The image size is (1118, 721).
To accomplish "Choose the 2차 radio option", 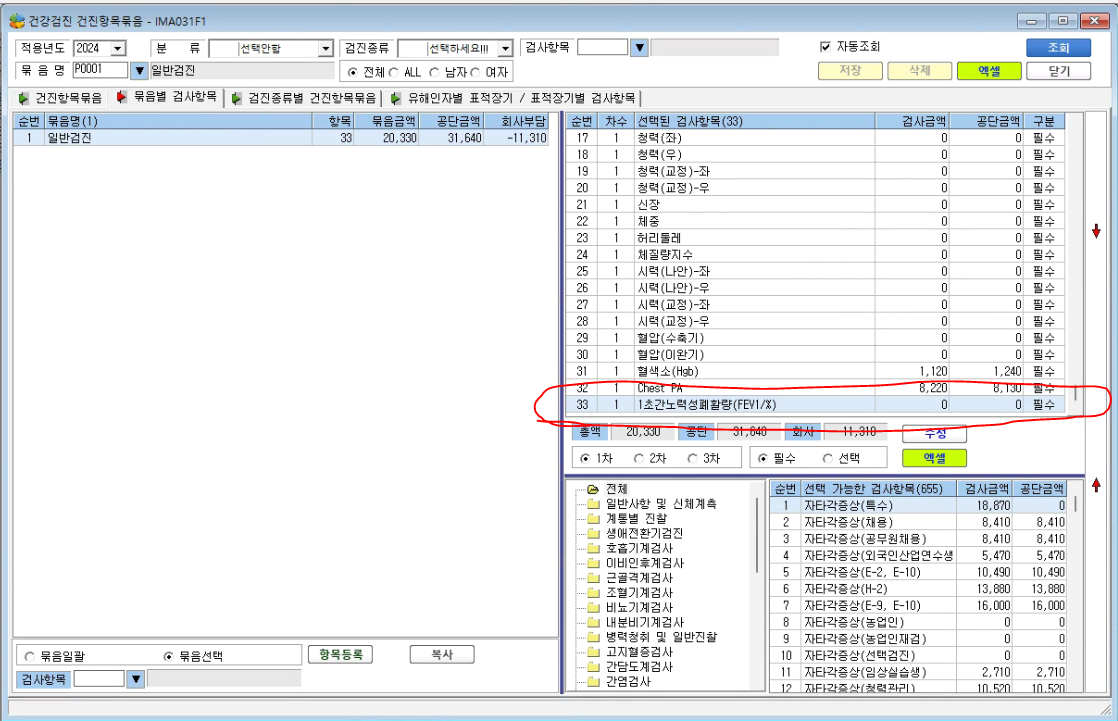I will 638,459.
